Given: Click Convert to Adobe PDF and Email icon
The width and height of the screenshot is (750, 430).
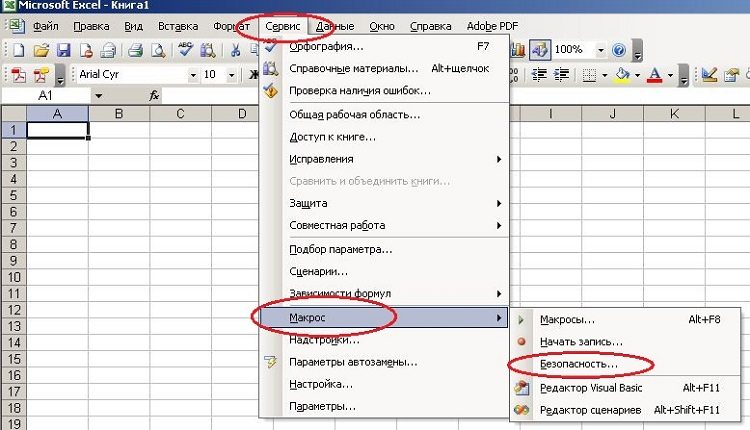Looking at the screenshot, I should (x=42, y=75).
